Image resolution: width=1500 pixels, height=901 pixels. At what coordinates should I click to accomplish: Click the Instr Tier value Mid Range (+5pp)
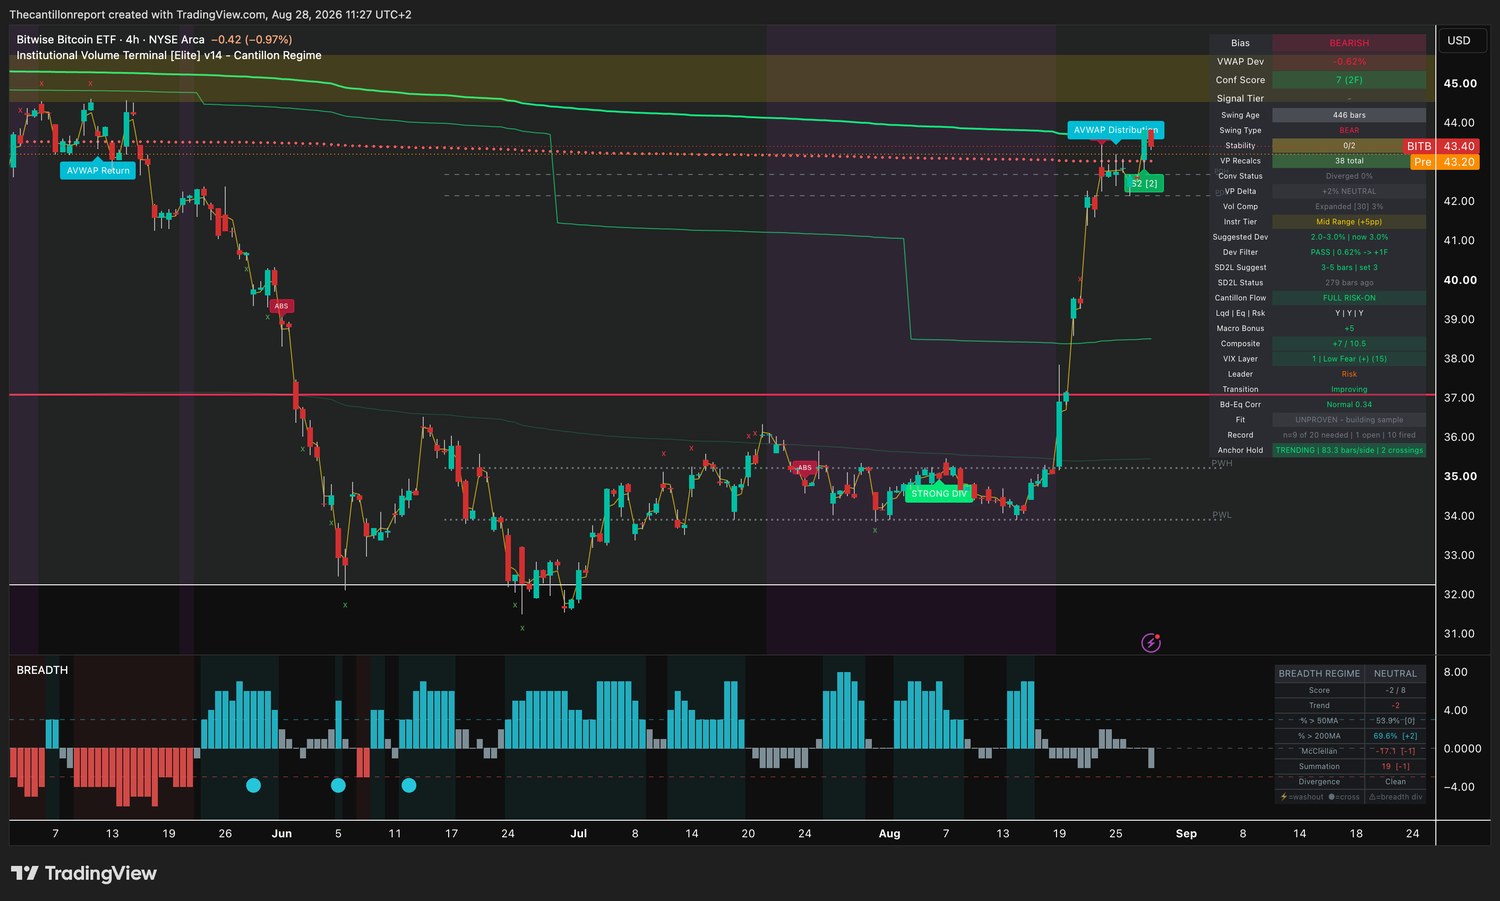click(1349, 222)
